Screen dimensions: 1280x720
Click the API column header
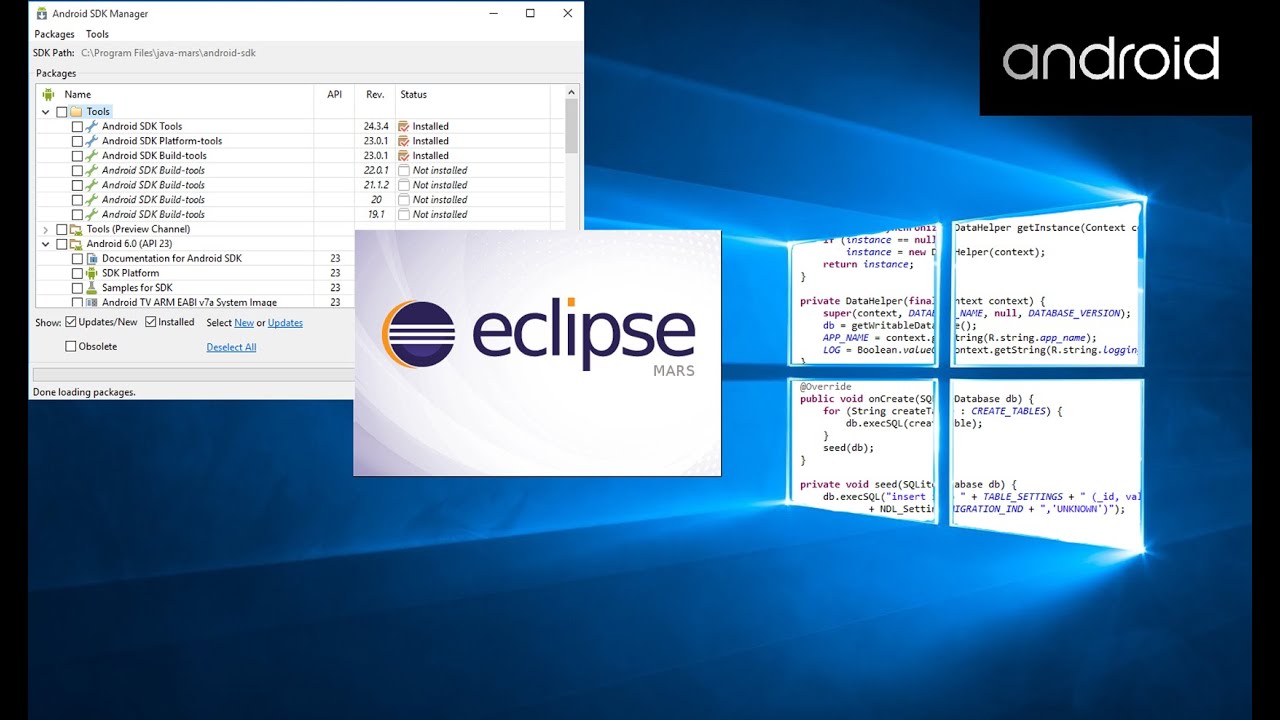tap(335, 95)
